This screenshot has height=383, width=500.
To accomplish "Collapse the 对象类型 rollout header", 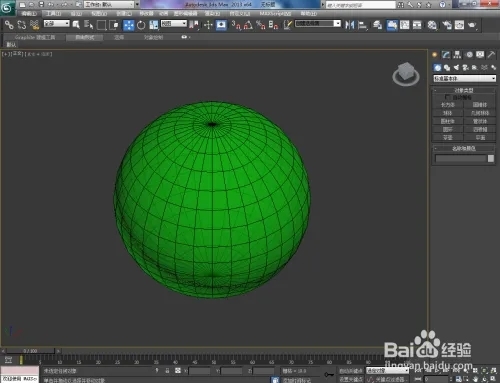I will click(x=464, y=90).
